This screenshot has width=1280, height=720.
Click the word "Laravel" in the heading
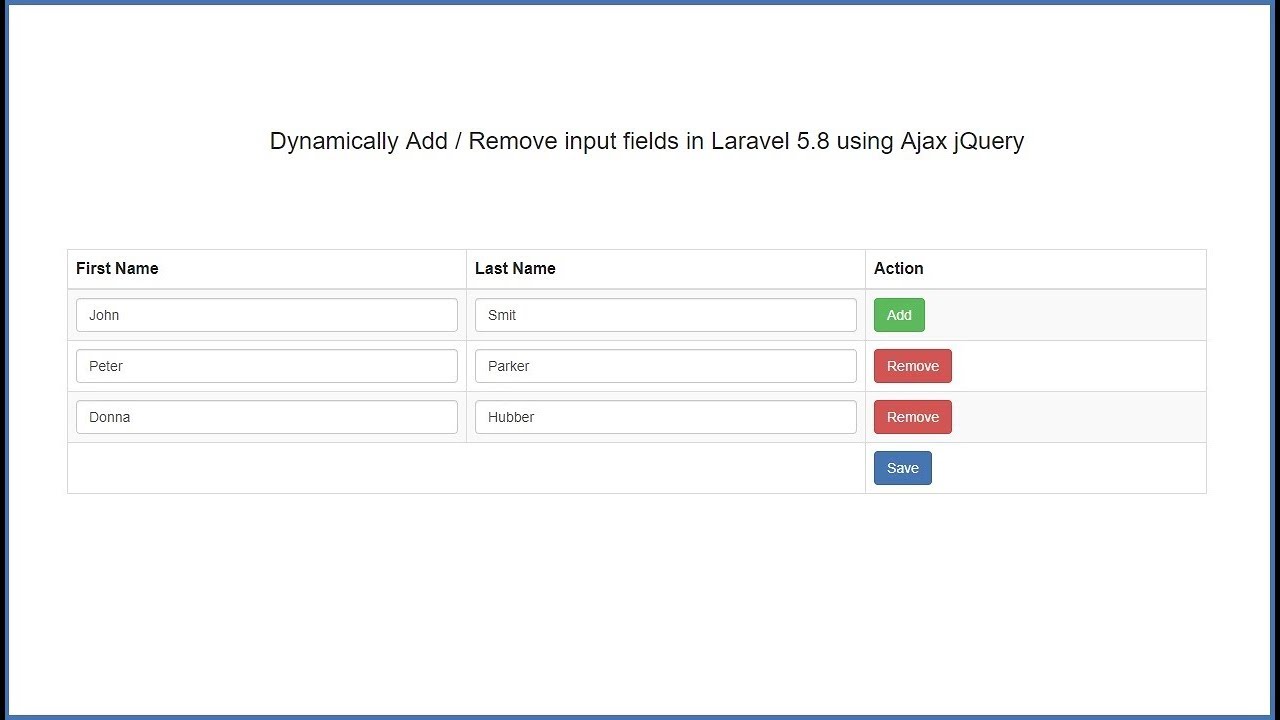[750, 141]
